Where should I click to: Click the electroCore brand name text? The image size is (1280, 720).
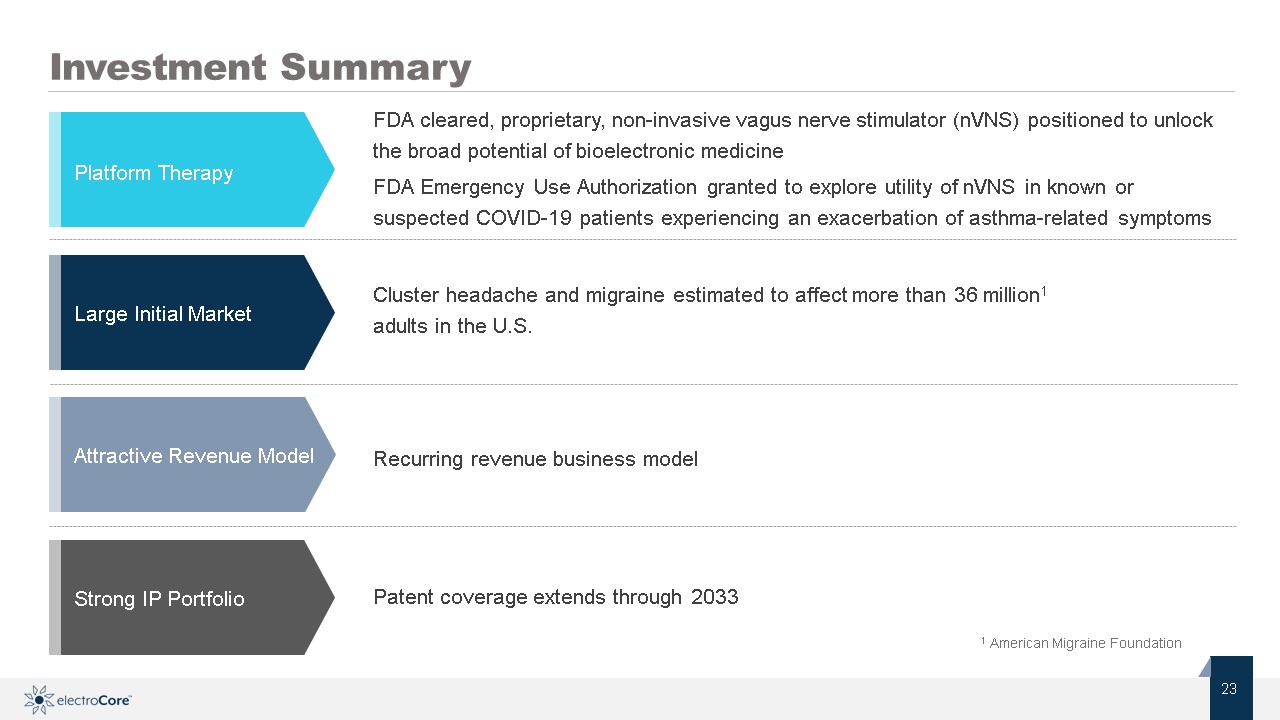95,701
